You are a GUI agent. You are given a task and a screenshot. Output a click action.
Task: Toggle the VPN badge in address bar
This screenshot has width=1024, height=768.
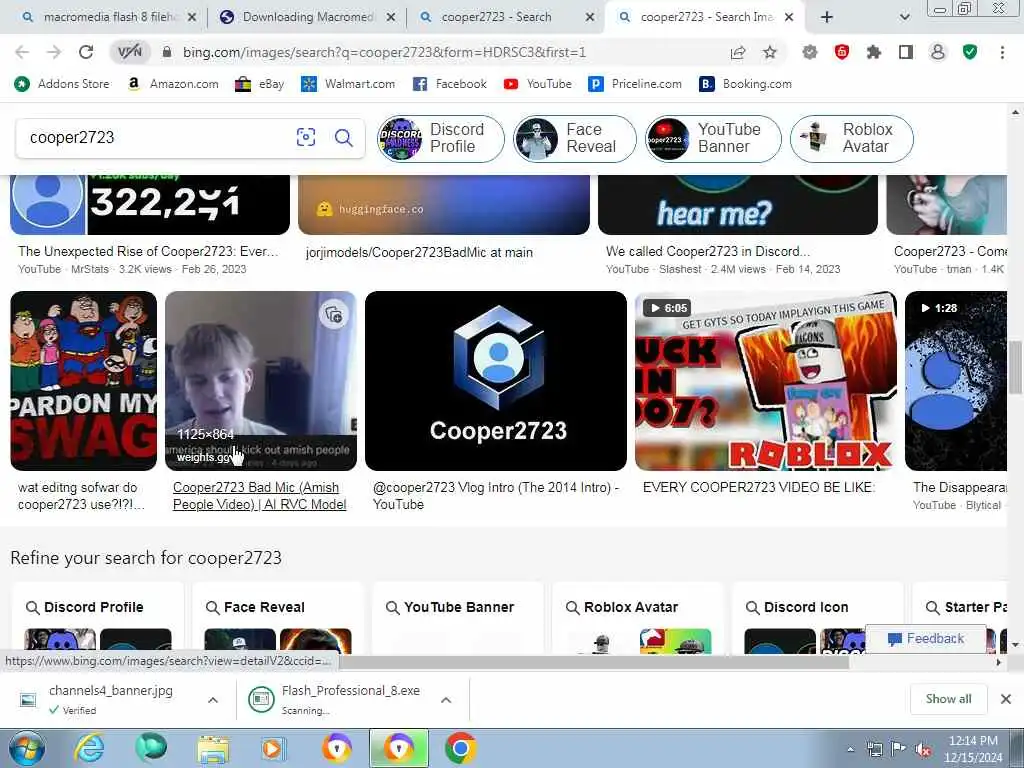tap(129, 52)
